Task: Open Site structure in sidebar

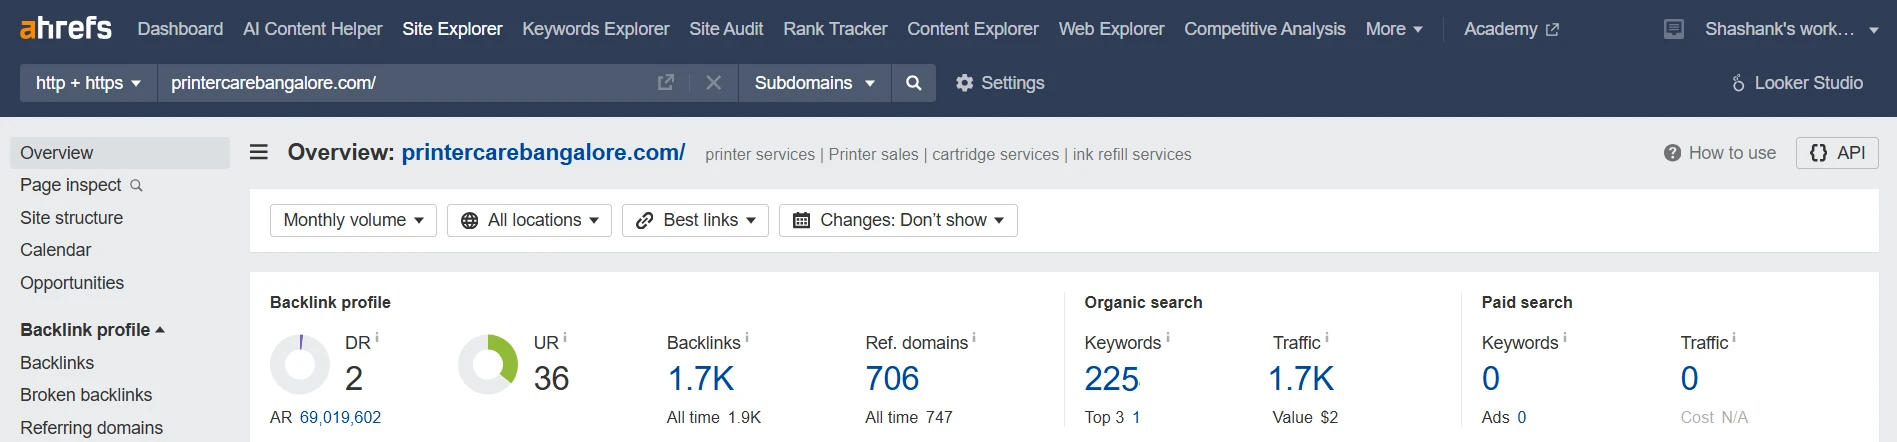Action: 71,218
